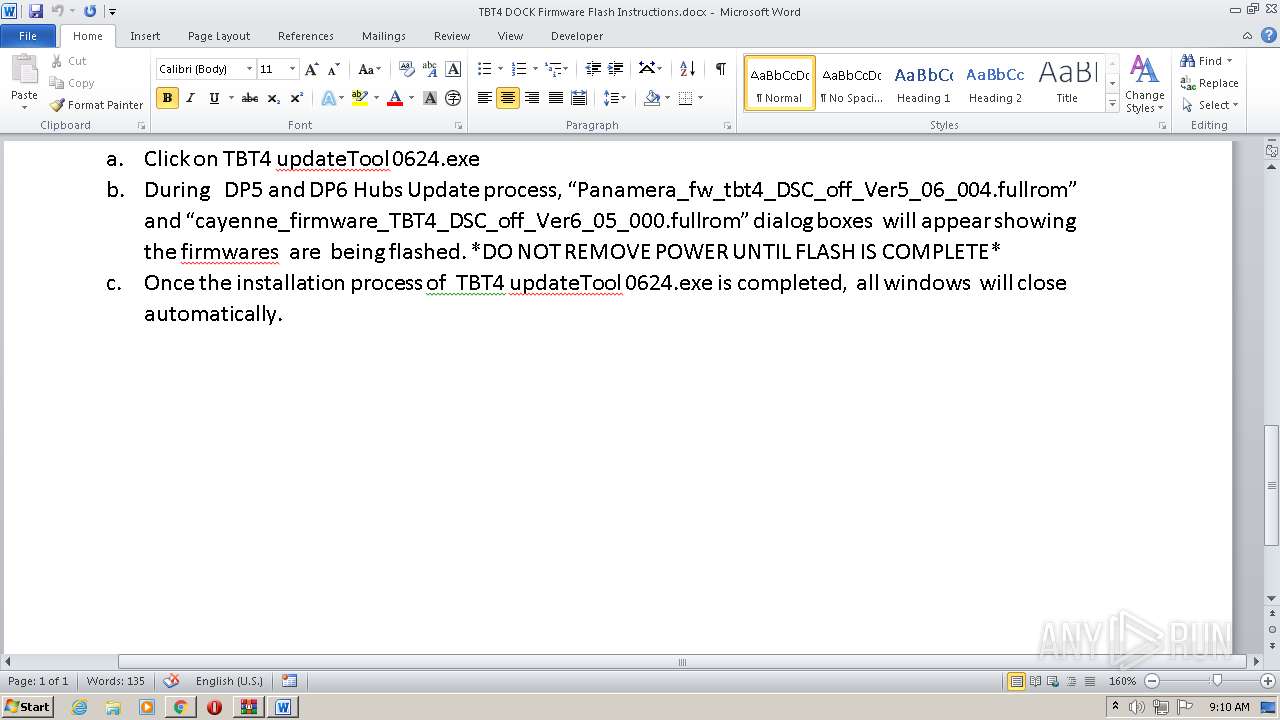Click the zoom slider handle

click(1216, 681)
